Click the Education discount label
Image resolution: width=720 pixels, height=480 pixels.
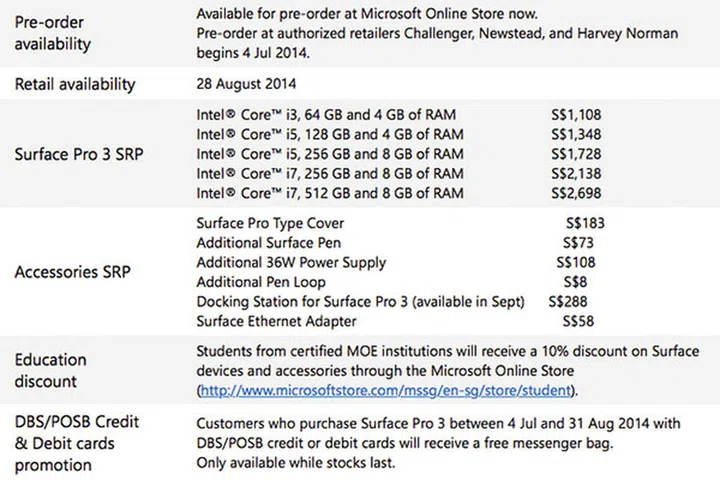tap(51, 370)
